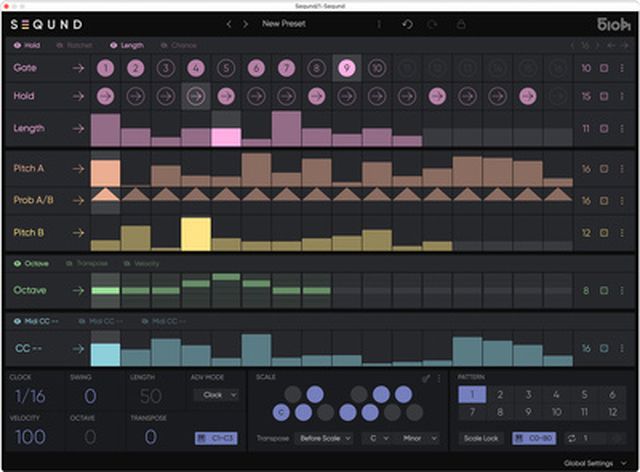Switch to the Velocity tab
This screenshot has width=640, height=472.
[141, 263]
